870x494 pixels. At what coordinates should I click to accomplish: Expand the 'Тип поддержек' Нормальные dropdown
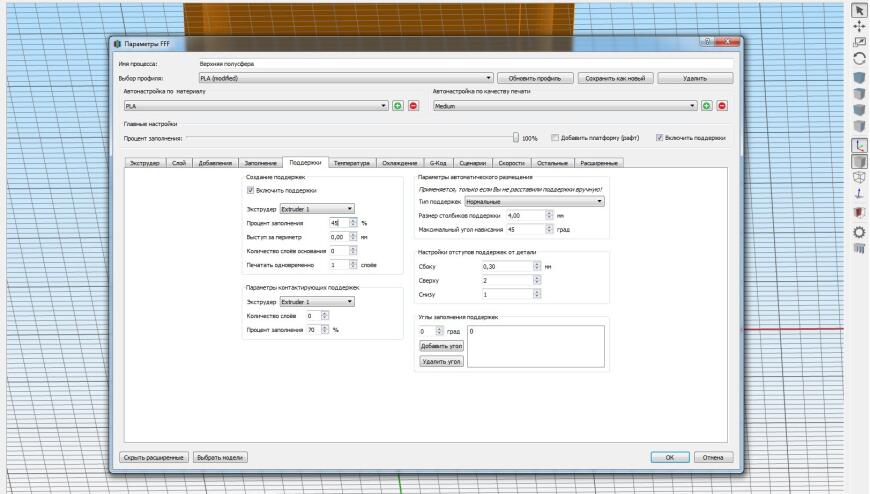click(x=534, y=201)
